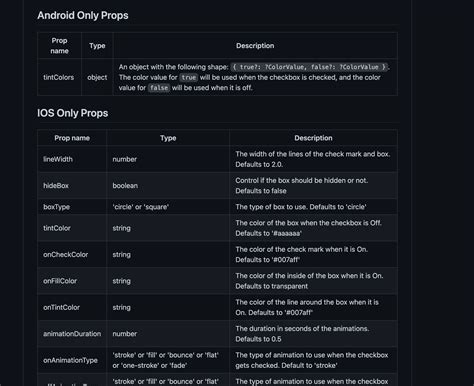The height and width of the screenshot is (386, 474).
Task: Click 'The color of the inside of the box' description
Action: (x=309, y=281)
